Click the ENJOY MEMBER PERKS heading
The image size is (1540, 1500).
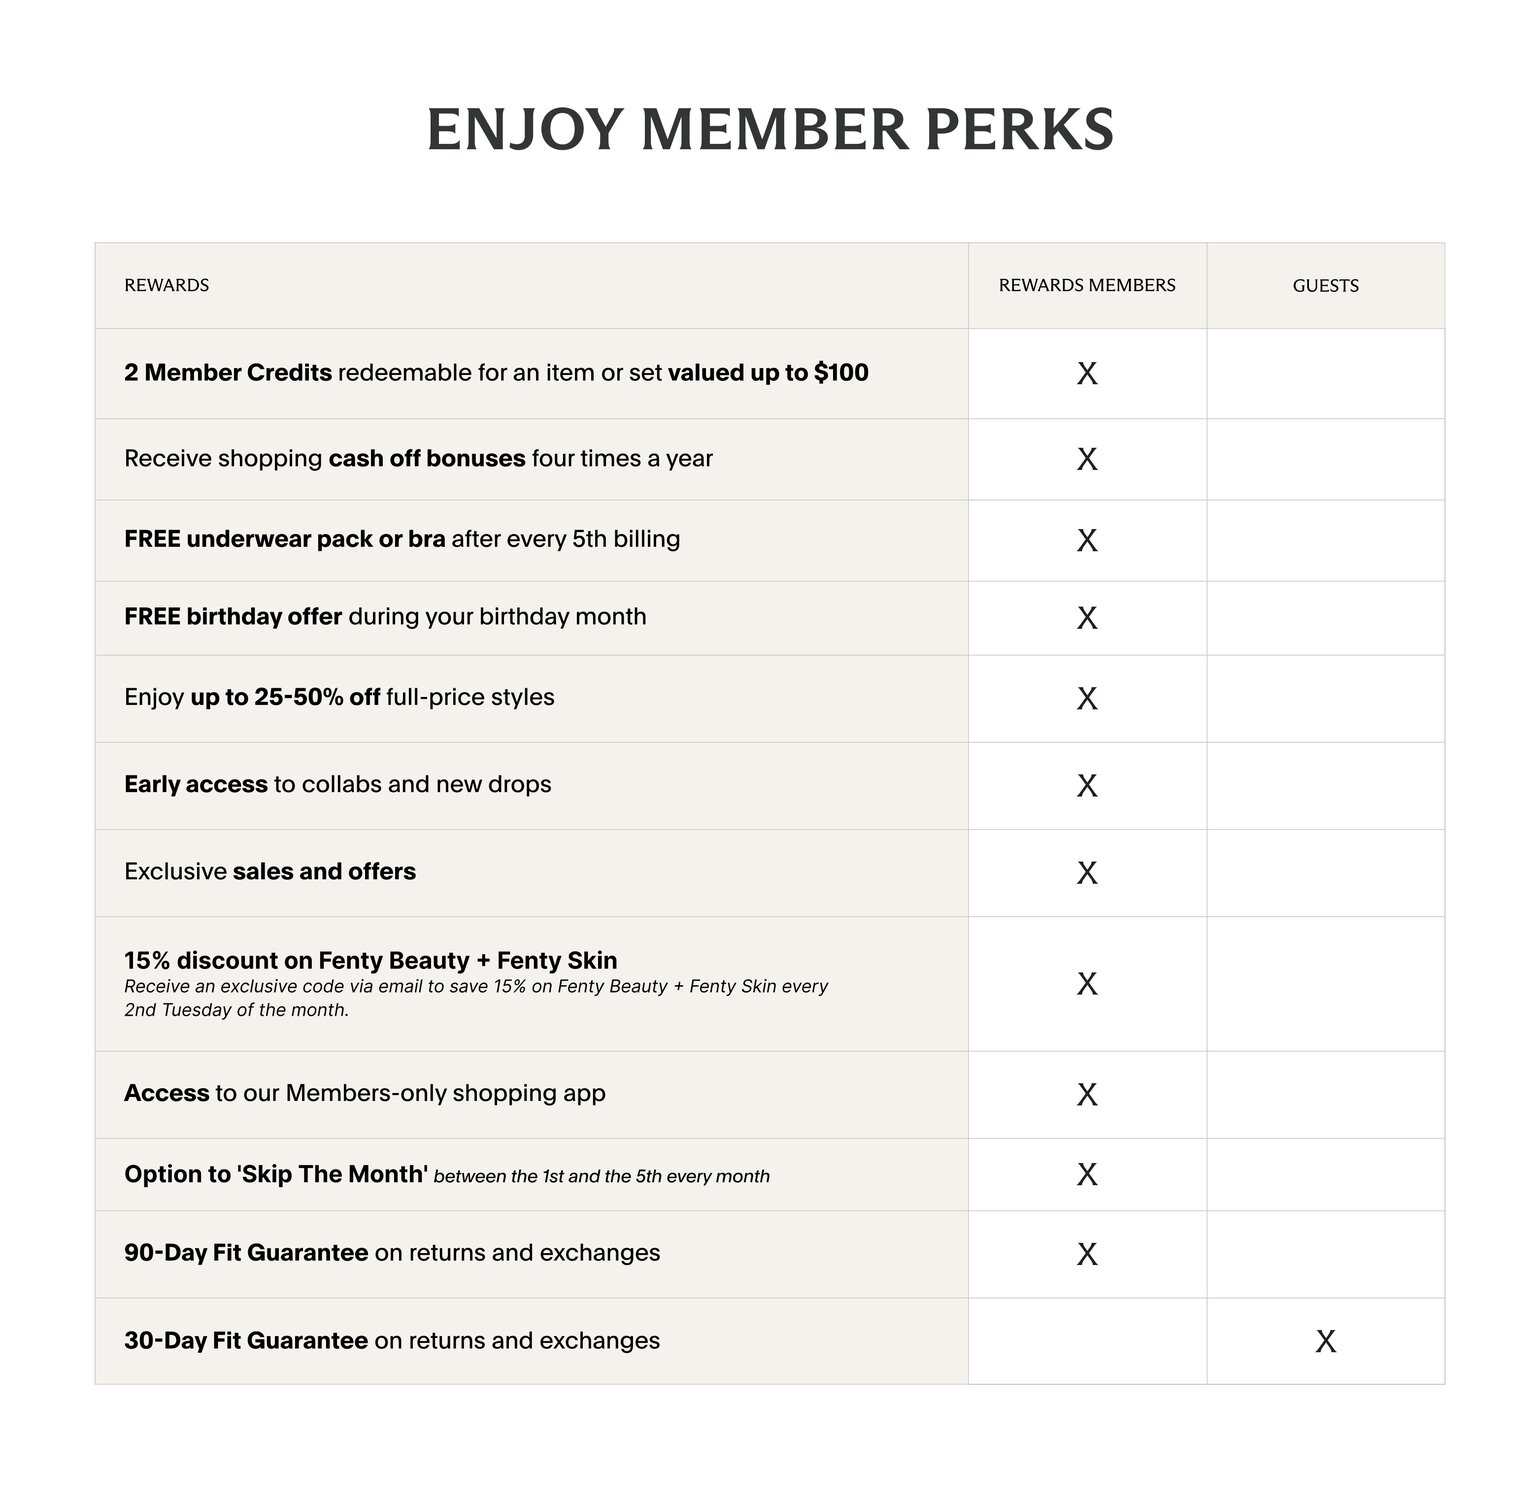pyautogui.click(x=770, y=130)
